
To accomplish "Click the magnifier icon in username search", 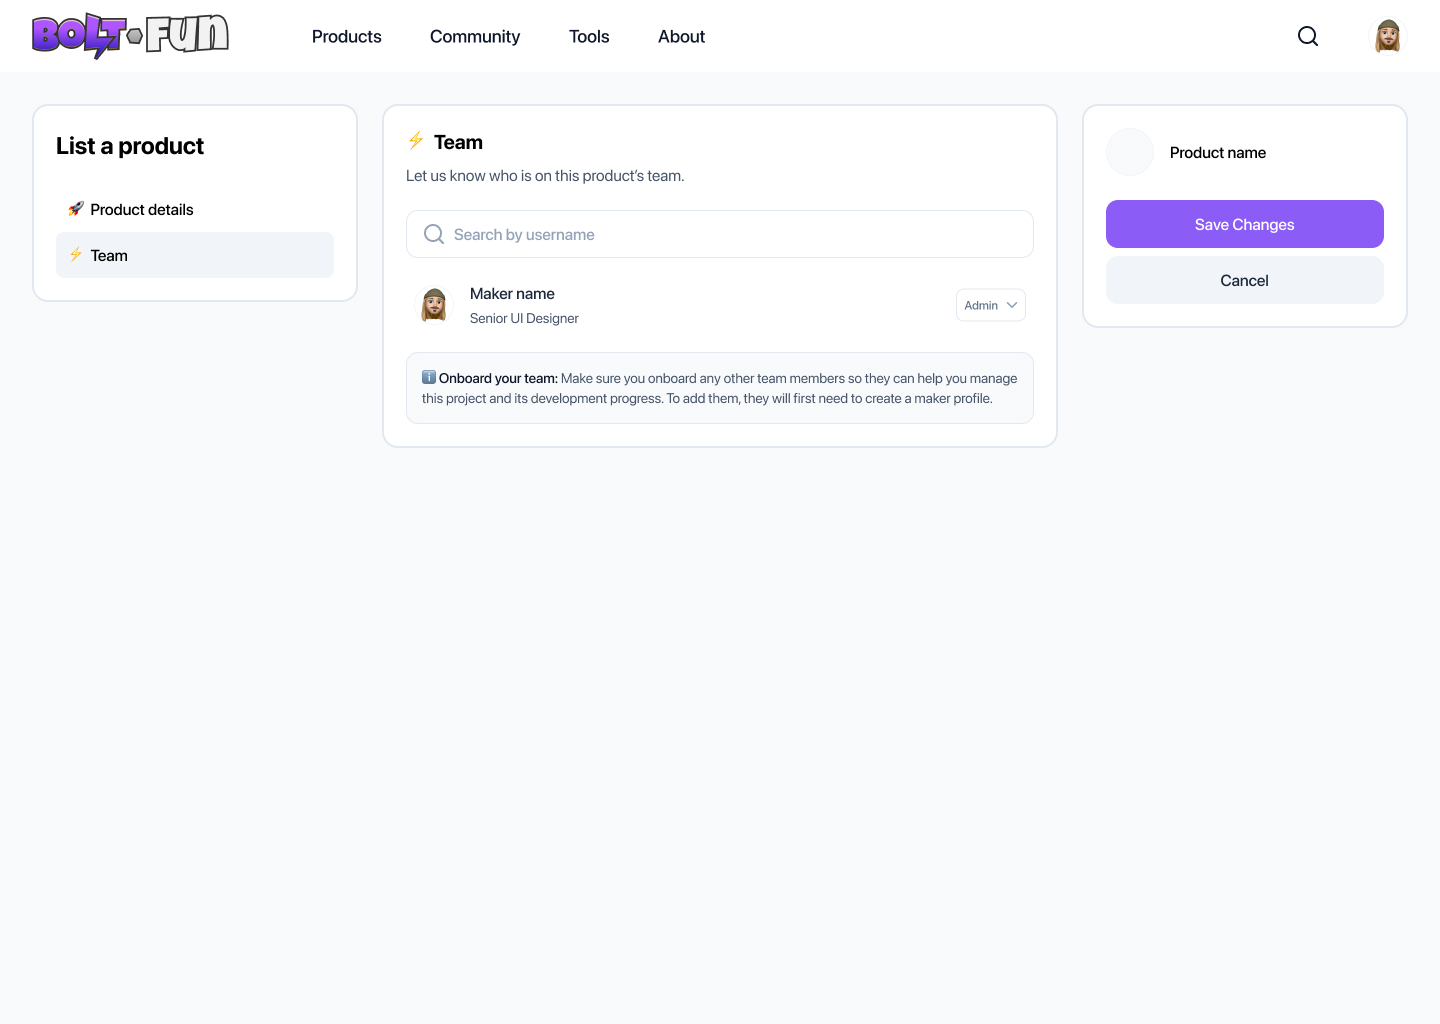I will [x=434, y=234].
